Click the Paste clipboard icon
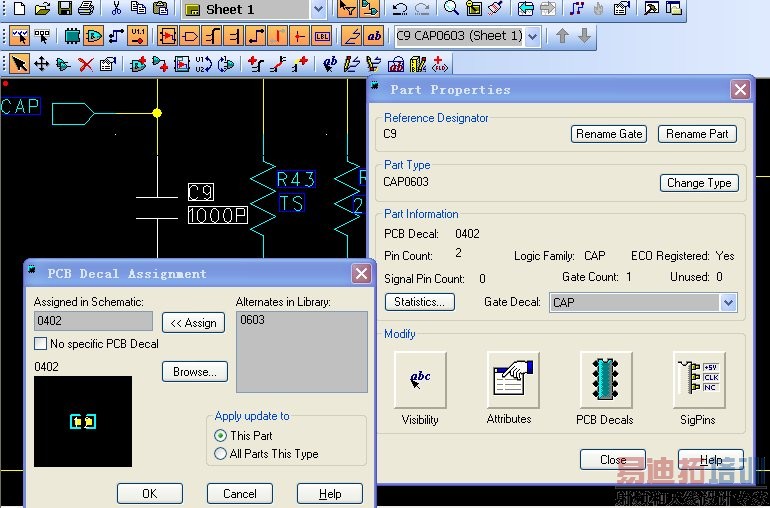 [x=160, y=8]
